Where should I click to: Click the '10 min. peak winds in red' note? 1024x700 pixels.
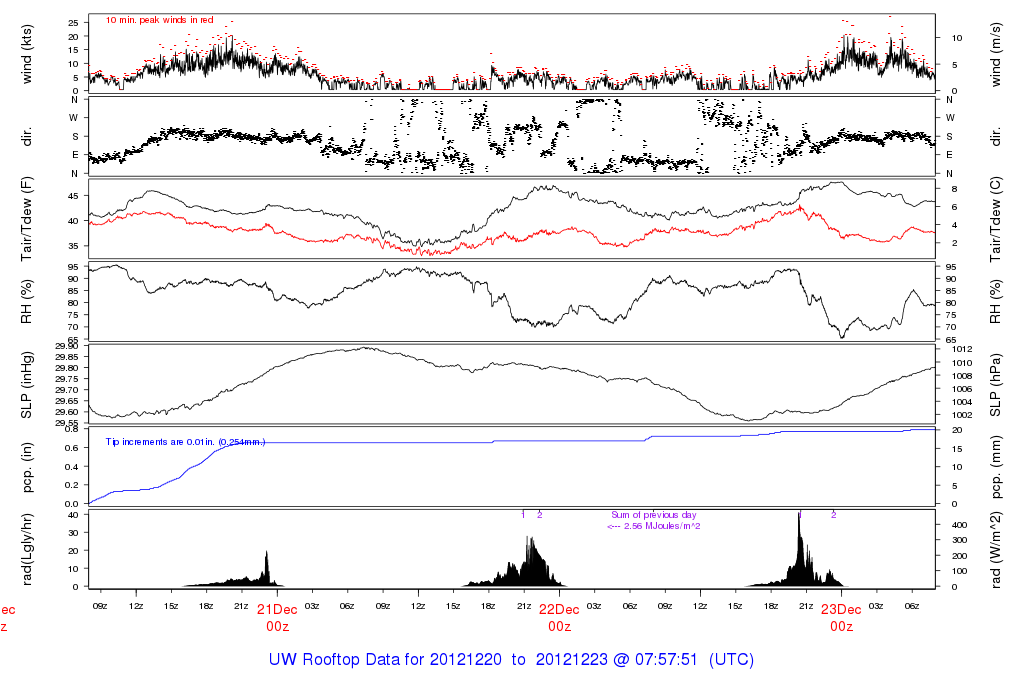tap(159, 20)
